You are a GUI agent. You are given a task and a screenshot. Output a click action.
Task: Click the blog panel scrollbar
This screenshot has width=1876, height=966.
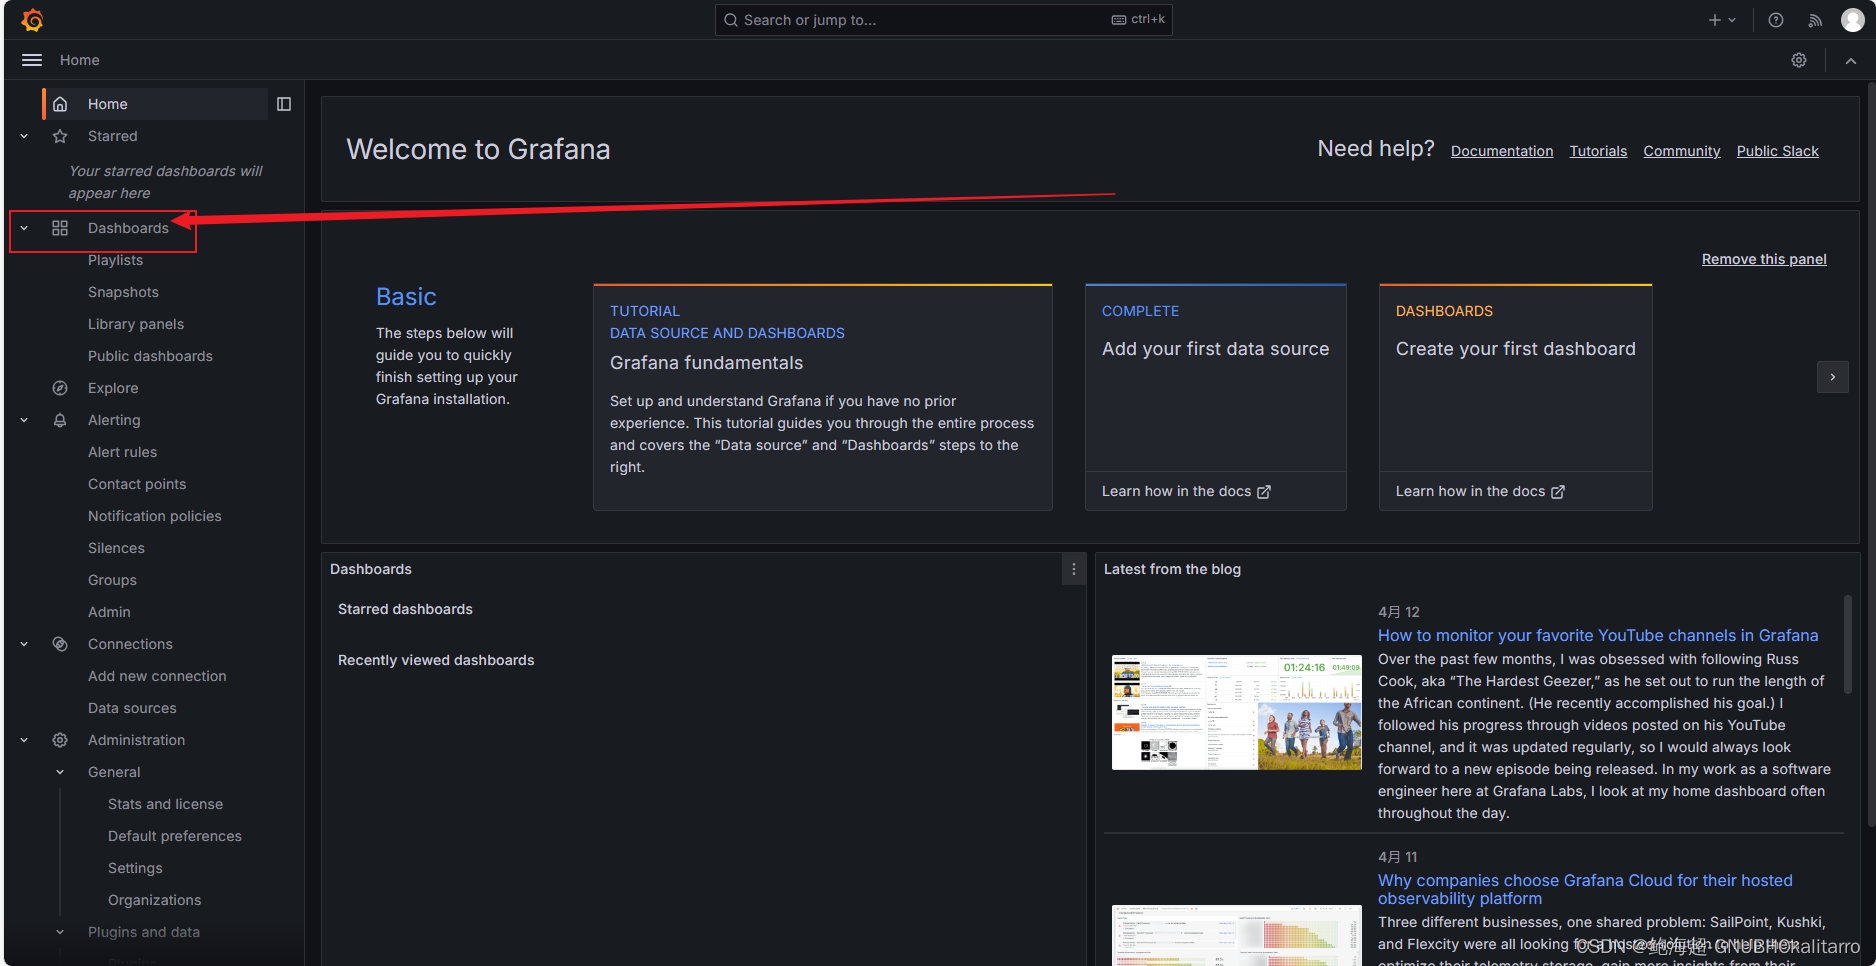pyautogui.click(x=1847, y=645)
